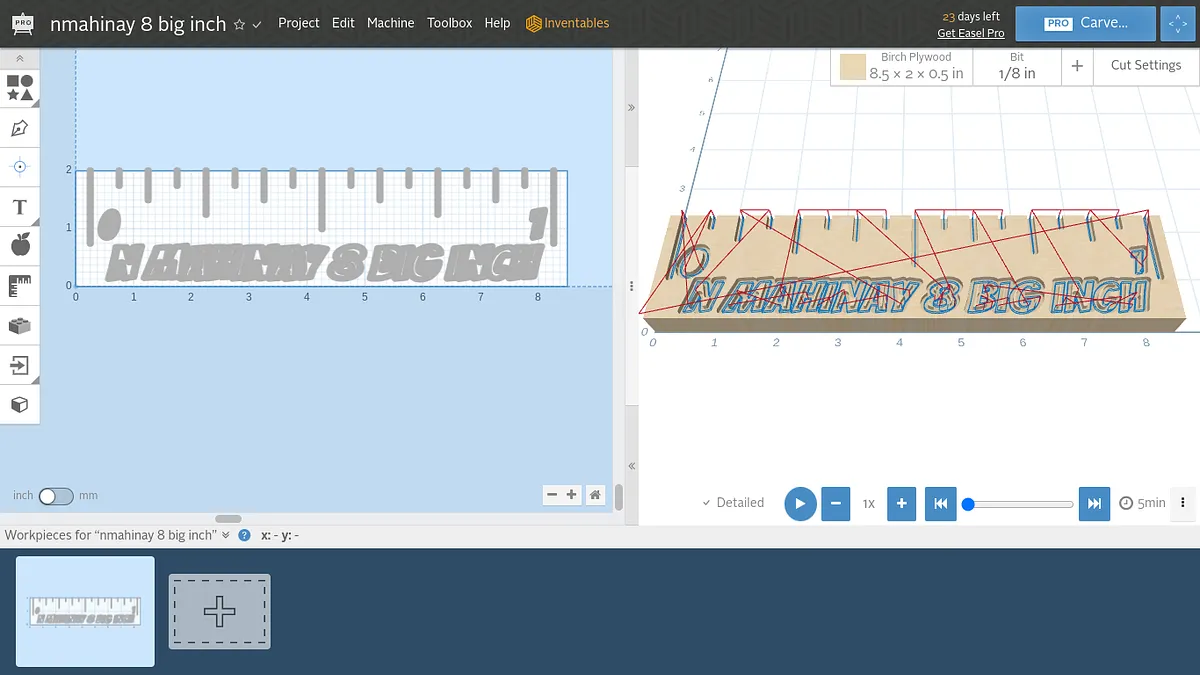
Task: Click the Carve button
Action: click(x=1085, y=23)
